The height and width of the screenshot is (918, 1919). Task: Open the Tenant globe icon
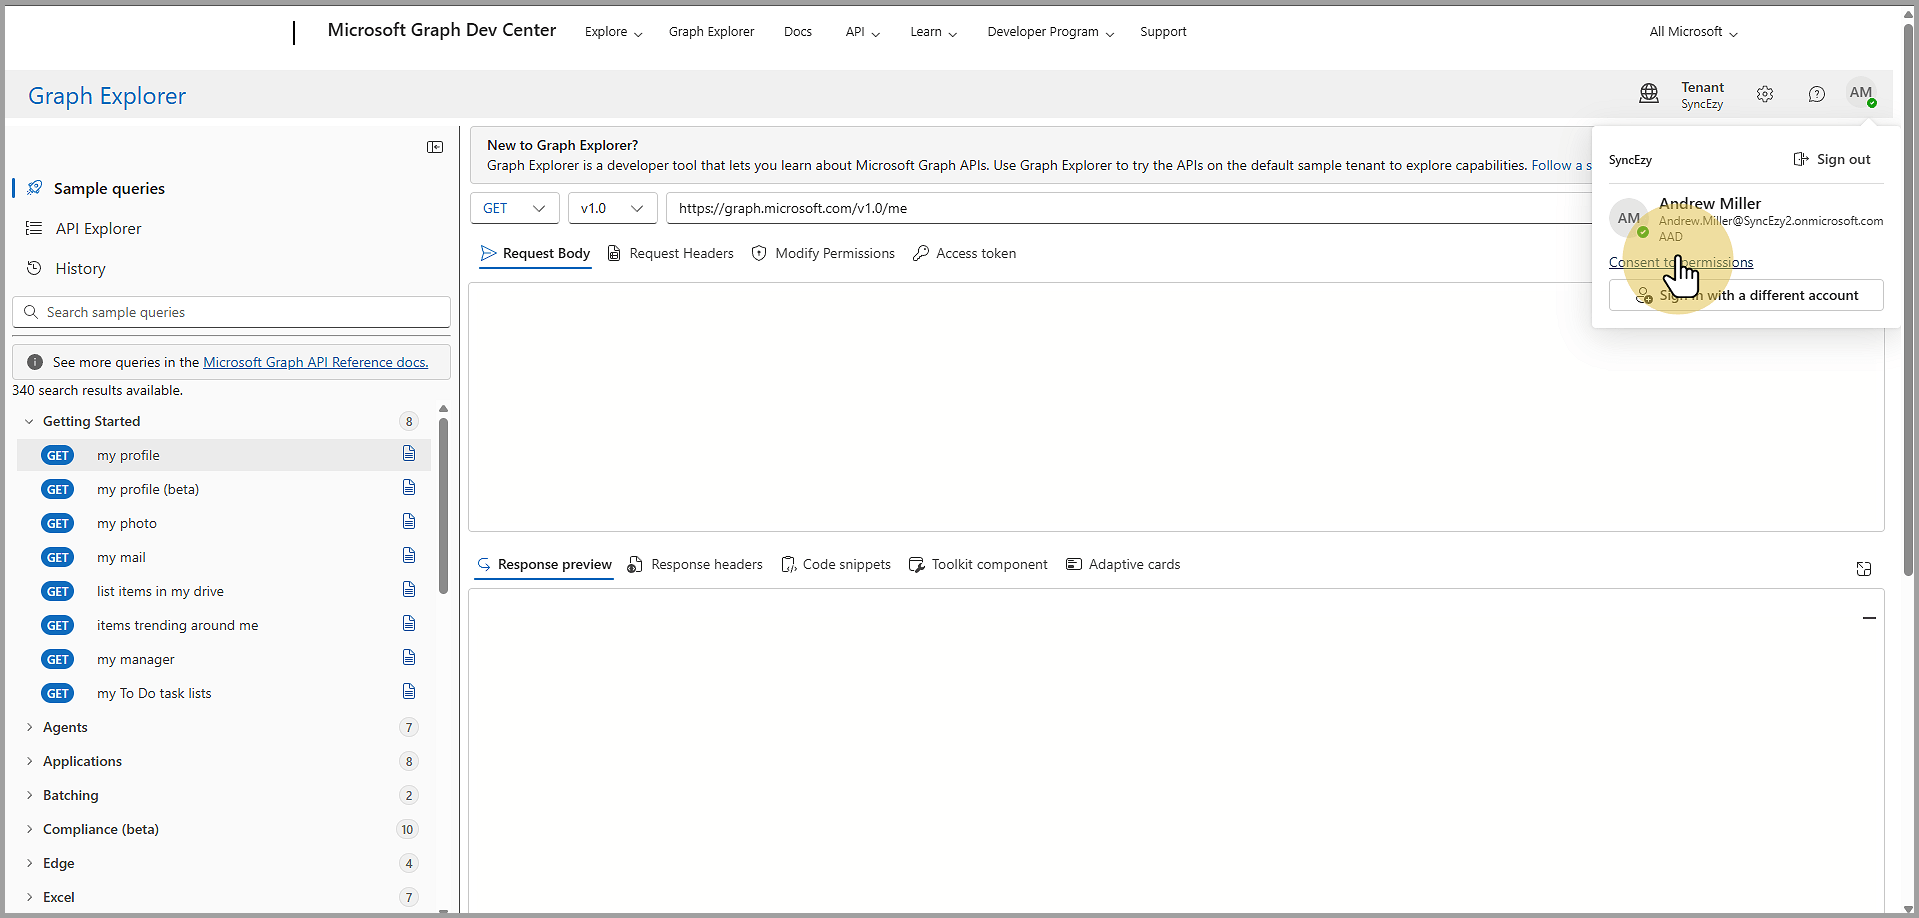(1649, 94)
